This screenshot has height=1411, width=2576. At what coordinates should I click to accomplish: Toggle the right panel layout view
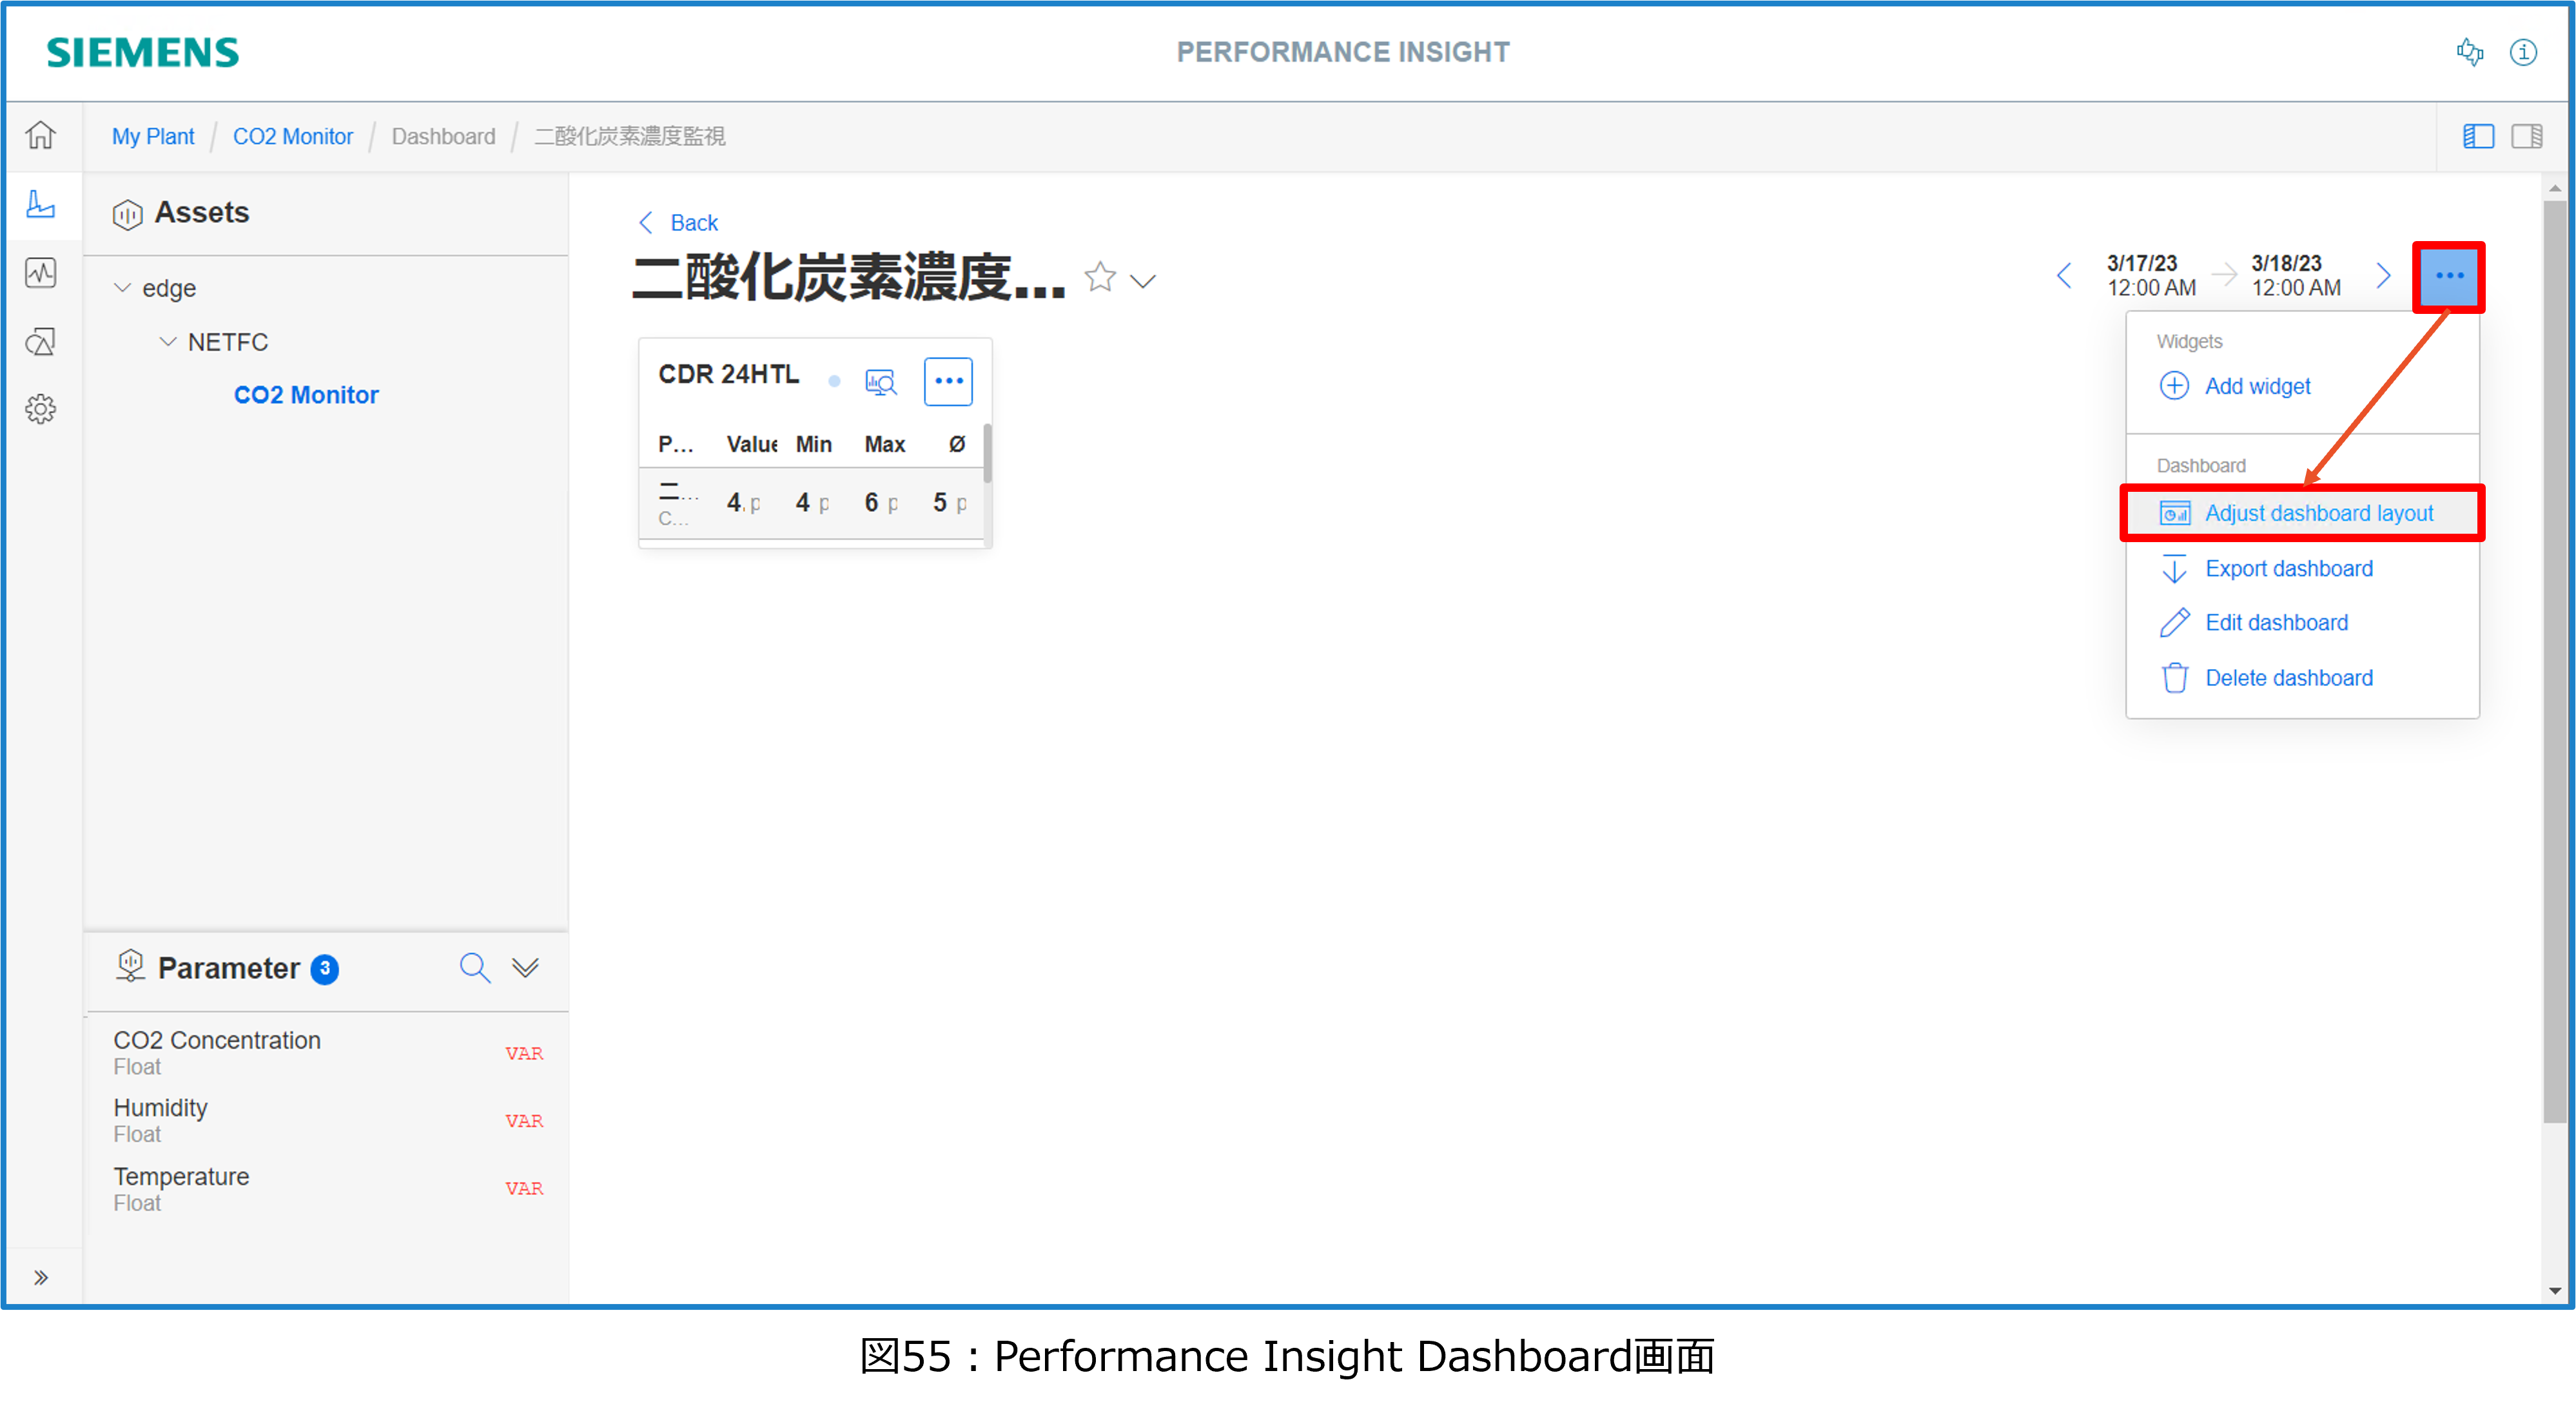coord(2527,136)
